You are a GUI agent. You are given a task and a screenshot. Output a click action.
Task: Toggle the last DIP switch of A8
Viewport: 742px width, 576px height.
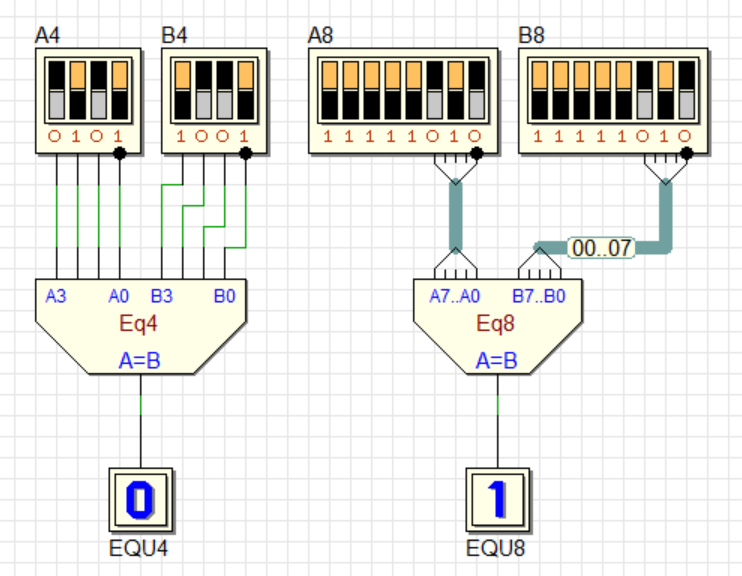pos(477,90)
